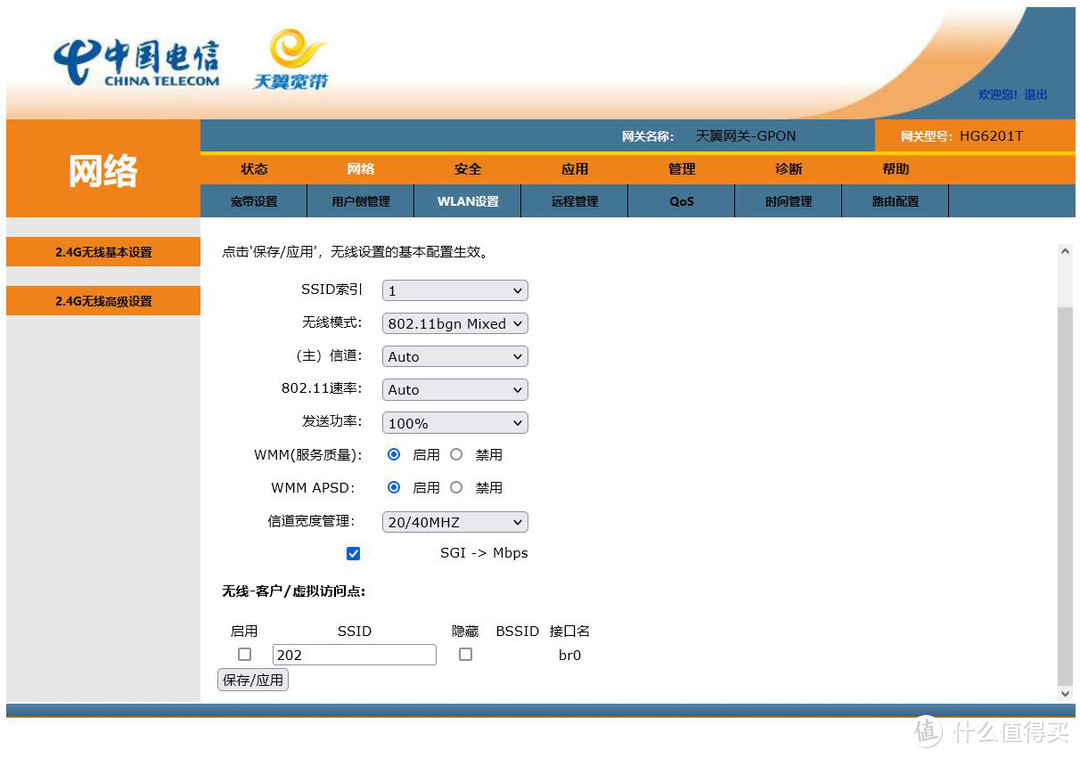Click scrollbar down arrow in settings panel
Viewport: 1080px width, 758px height.
click(x=1065, y=693)
